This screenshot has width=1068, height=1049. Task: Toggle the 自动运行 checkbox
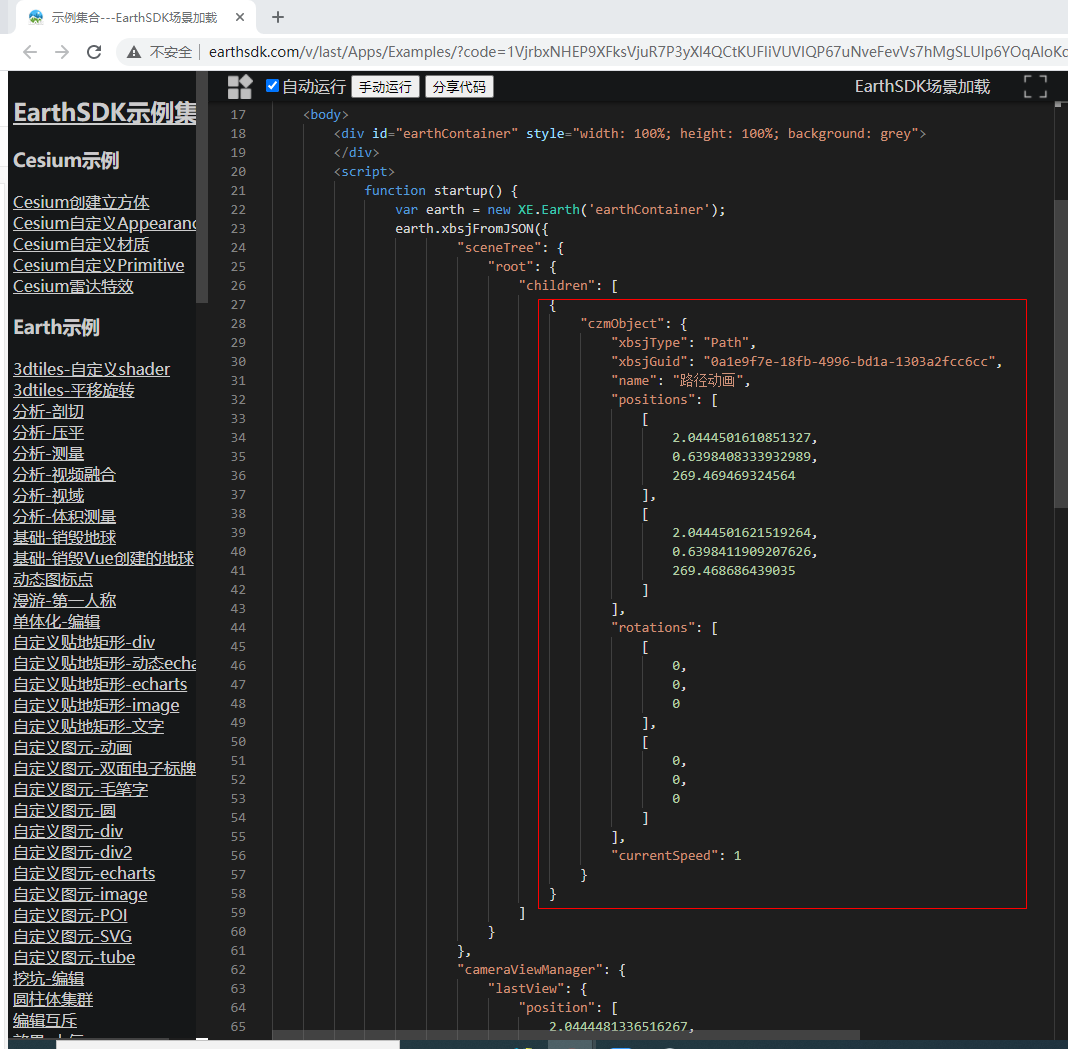(272, 86)
